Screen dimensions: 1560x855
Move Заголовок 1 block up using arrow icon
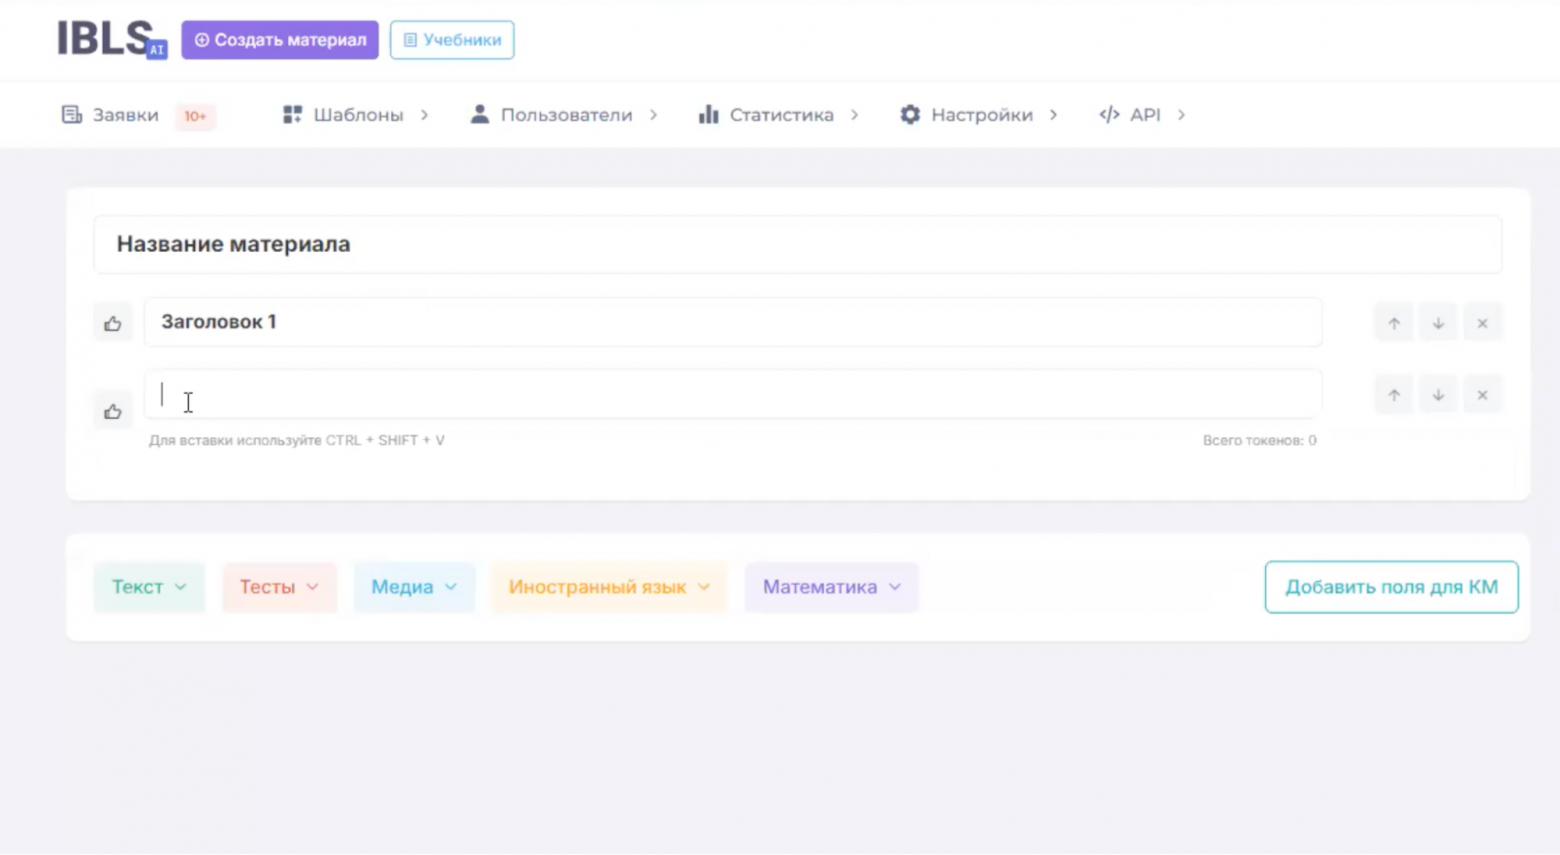1393,322
